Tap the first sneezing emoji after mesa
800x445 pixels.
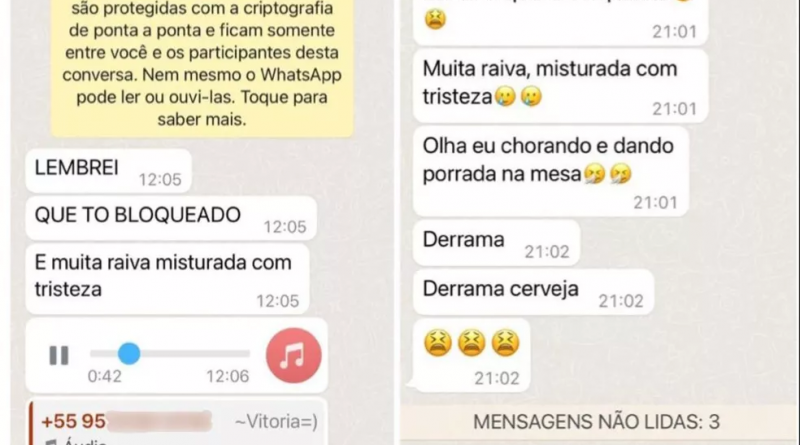tap(594, 174)
